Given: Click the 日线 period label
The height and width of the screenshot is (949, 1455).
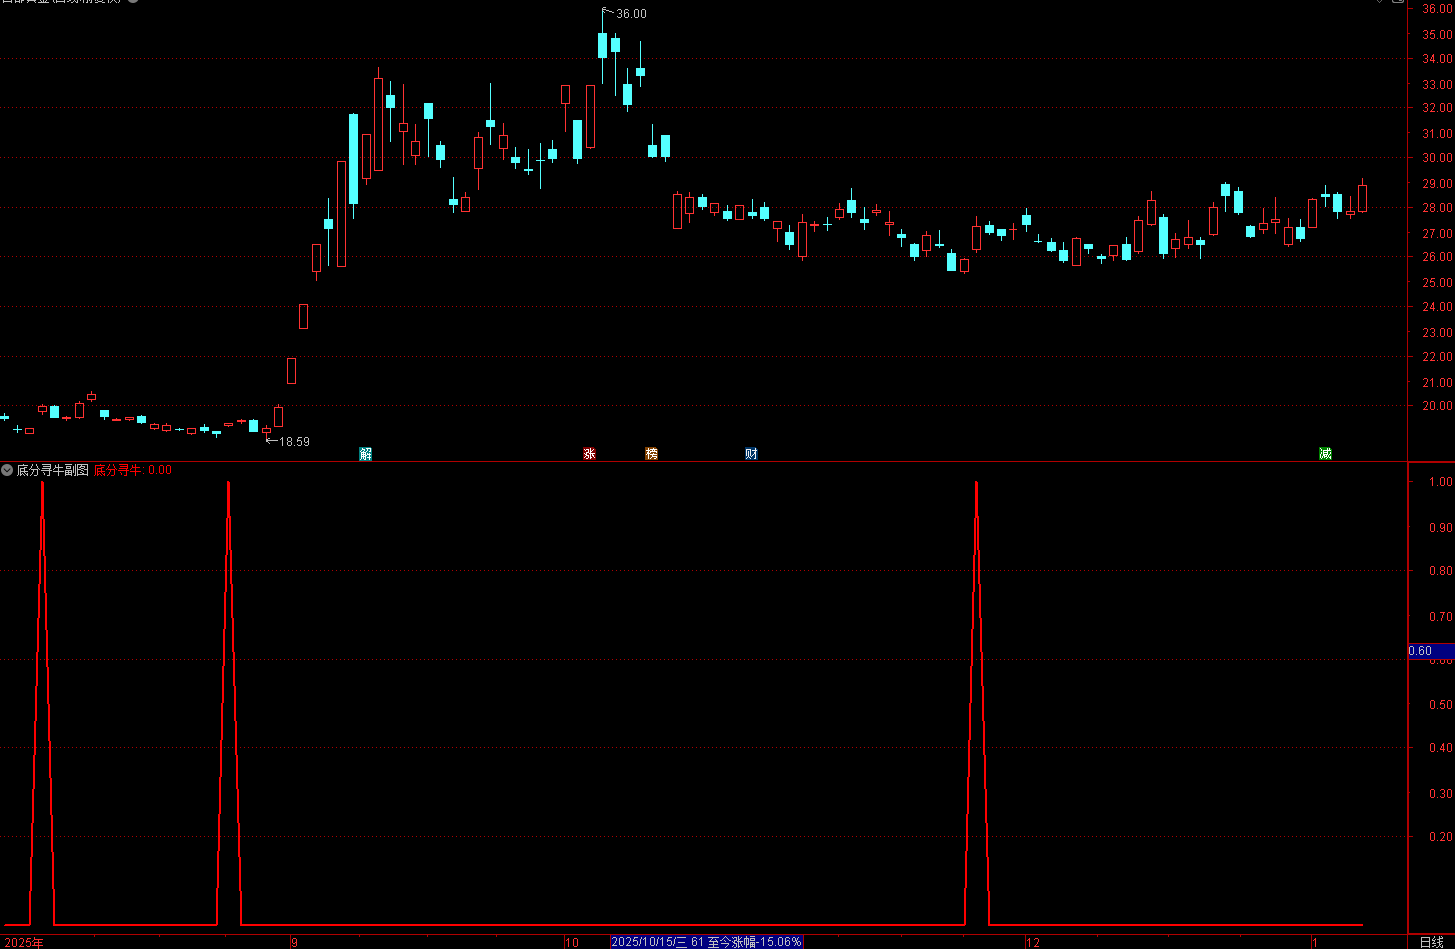Looking at the screenshot, I should [x=1431, y=942].
